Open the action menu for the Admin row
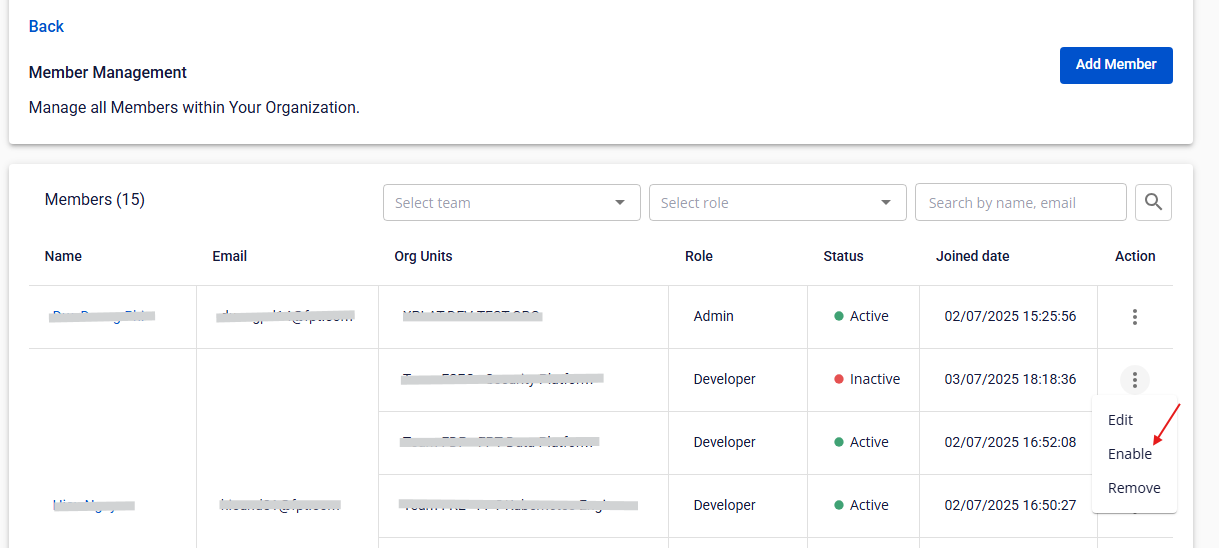1219x548 pixels. (1134, 317)
